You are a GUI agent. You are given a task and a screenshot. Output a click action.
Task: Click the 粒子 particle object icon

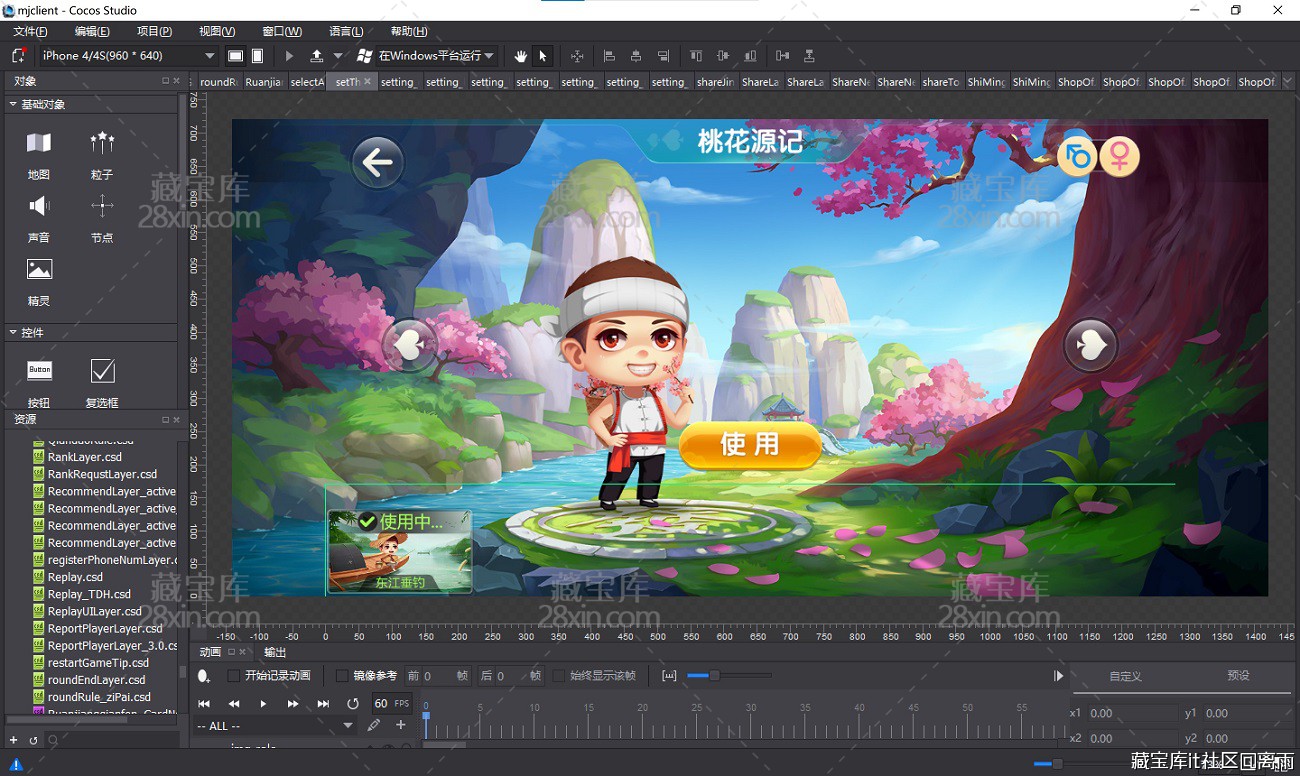[102, 143]
